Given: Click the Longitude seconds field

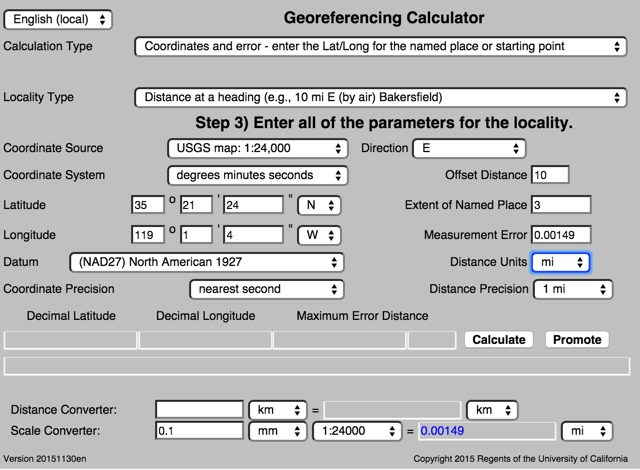Looking at the screenshot, I should click(253, 235).
